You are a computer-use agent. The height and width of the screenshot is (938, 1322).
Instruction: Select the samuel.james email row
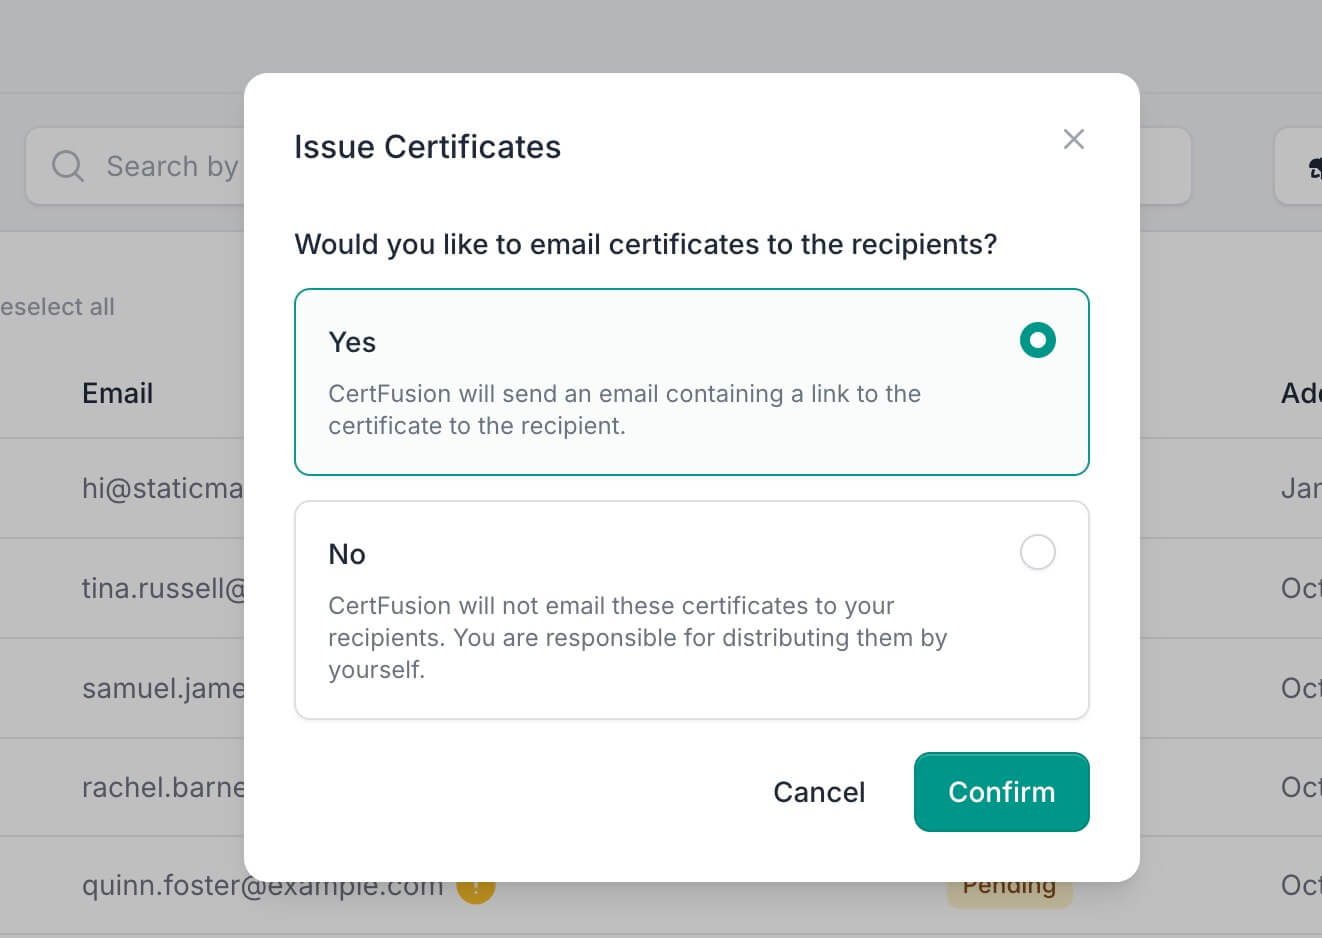162,688
